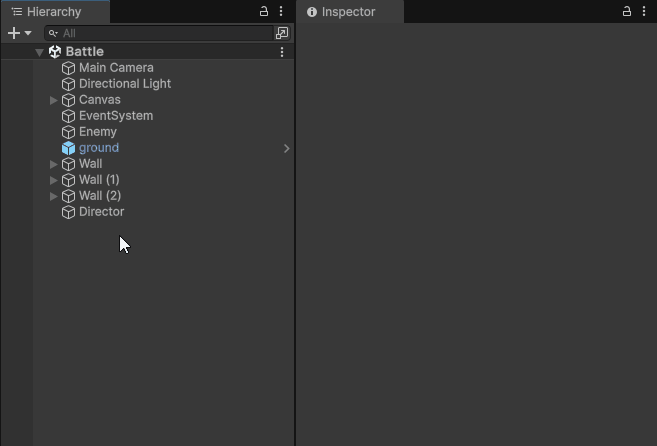Expand the Canvas object
Screen dimensions: 657x446
click(54, 100)
